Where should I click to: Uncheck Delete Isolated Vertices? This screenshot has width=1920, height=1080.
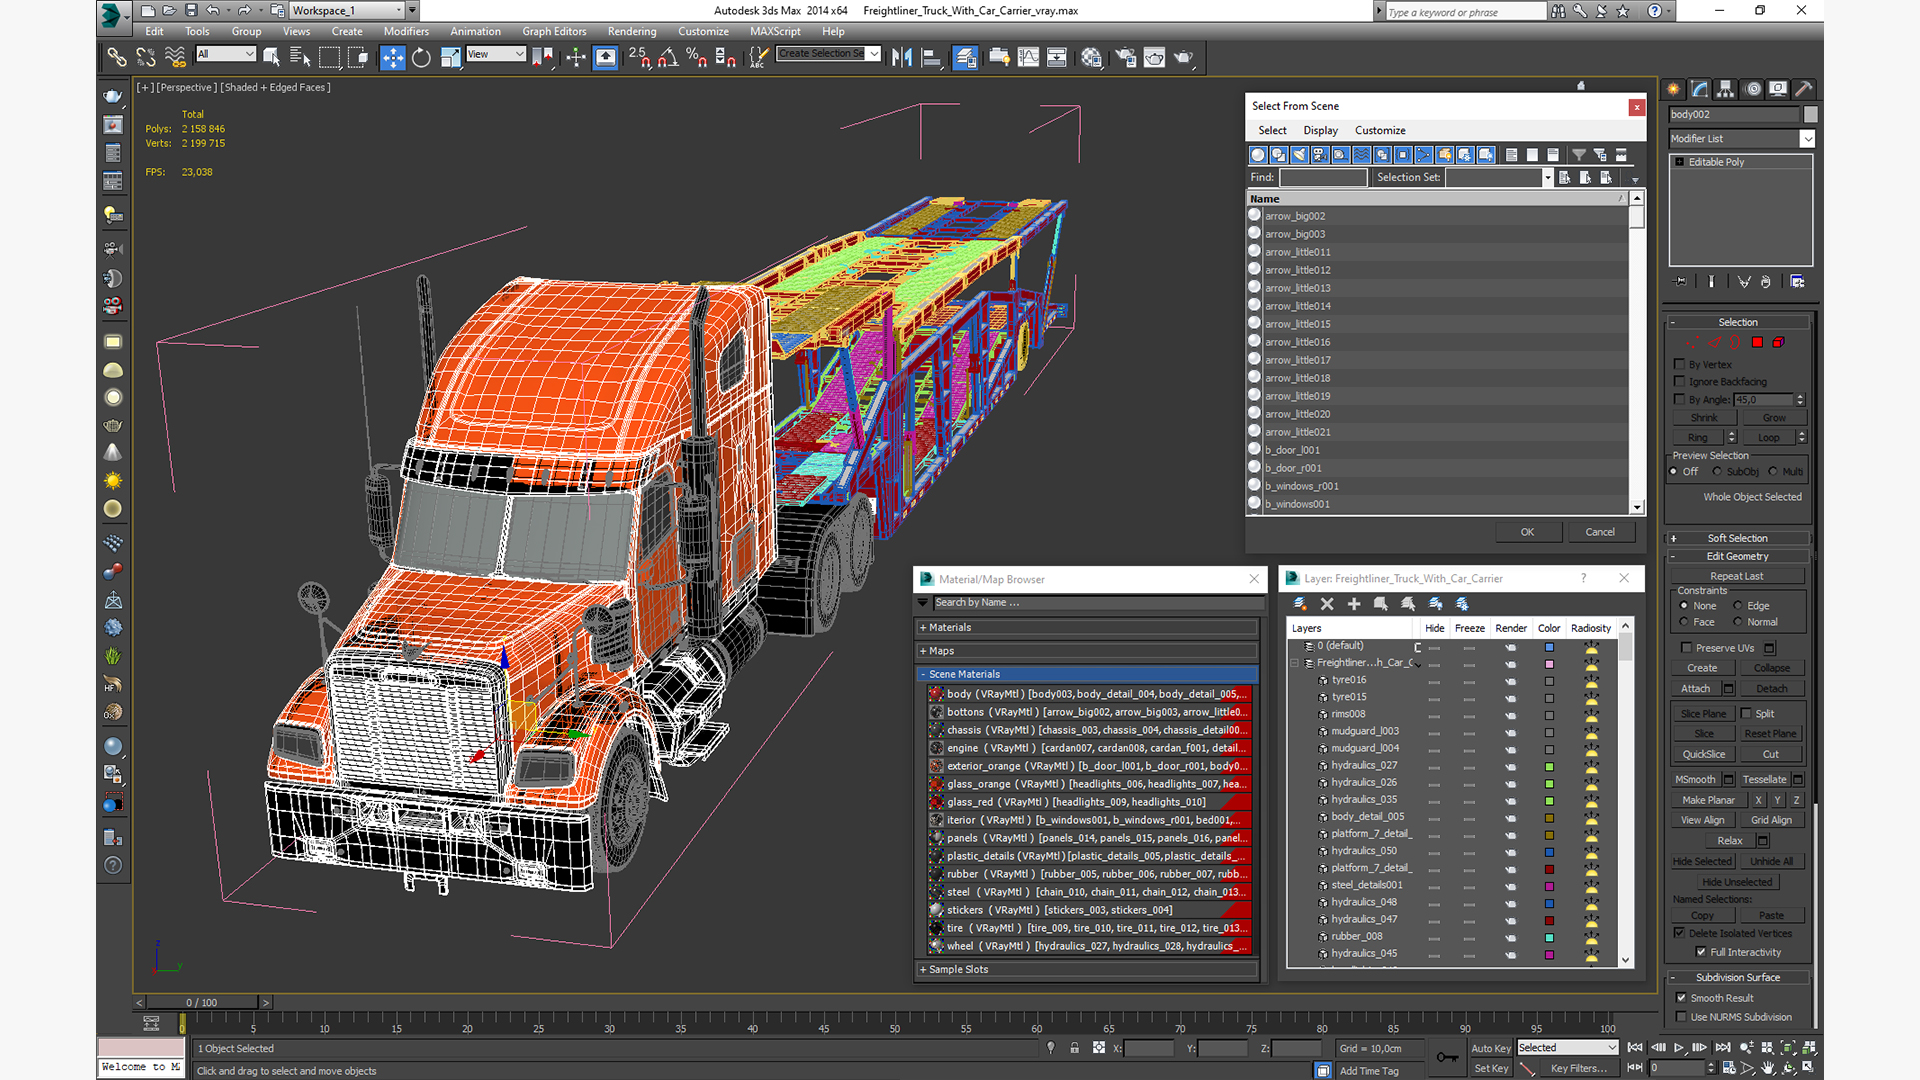pos(1680,933)
